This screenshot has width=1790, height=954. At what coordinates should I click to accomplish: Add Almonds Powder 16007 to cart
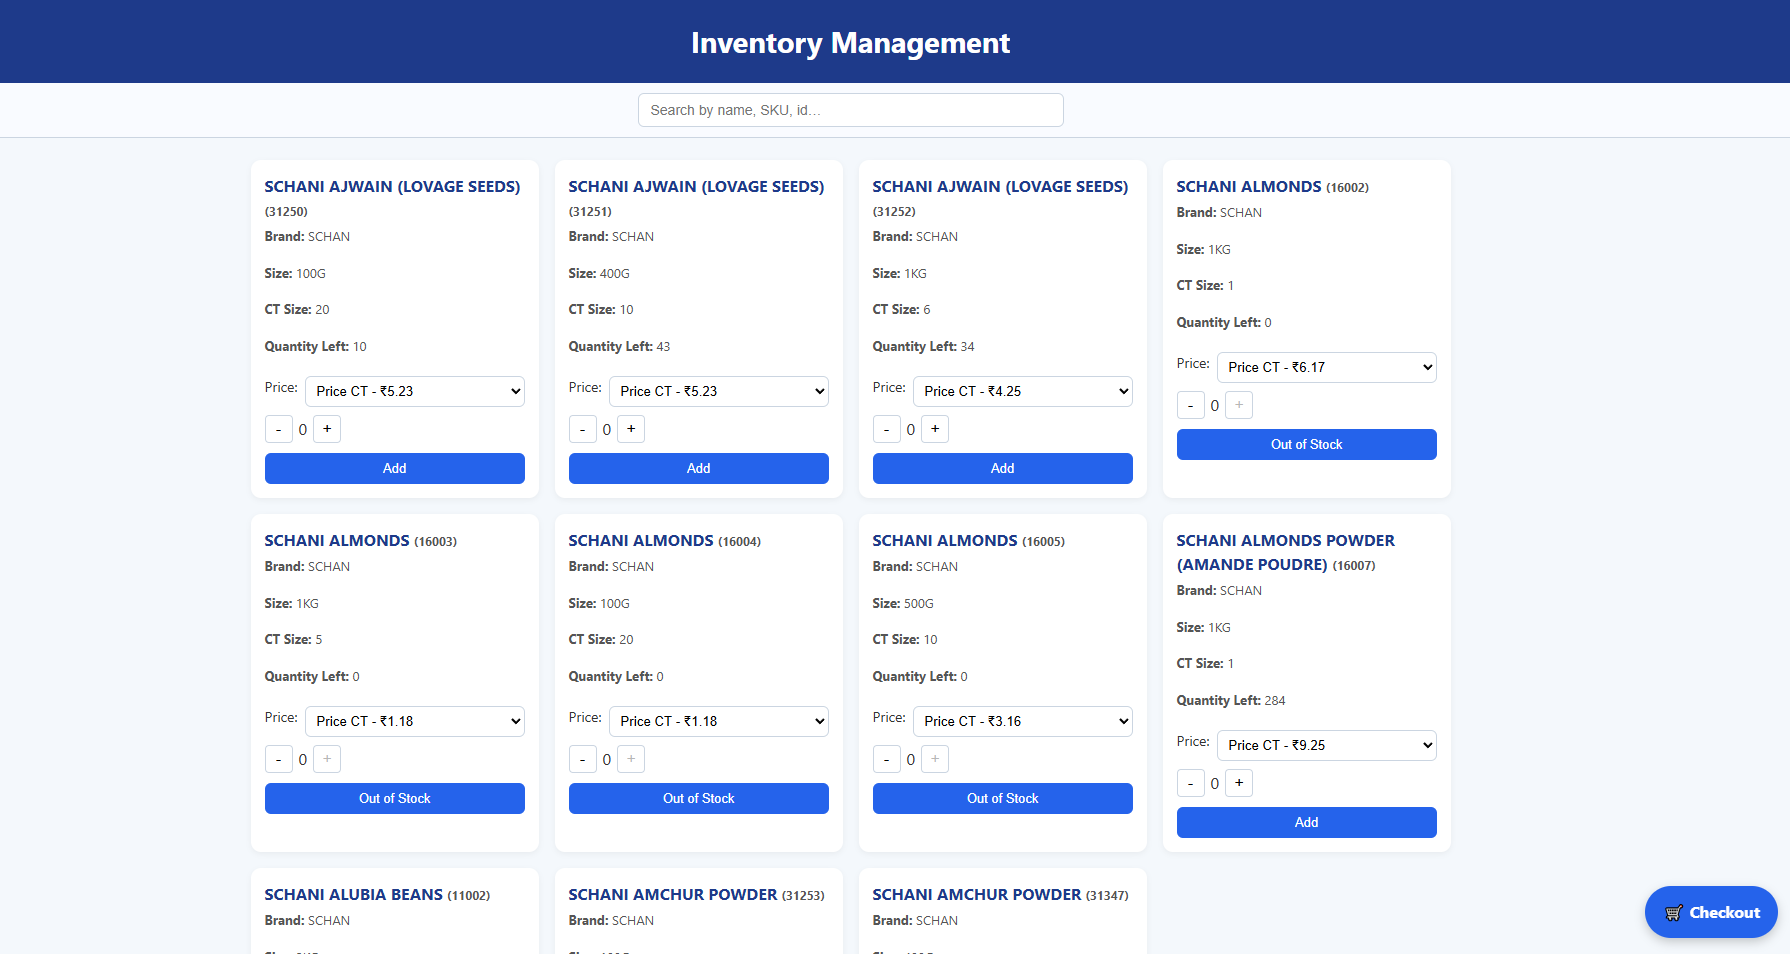(1306, 822)
